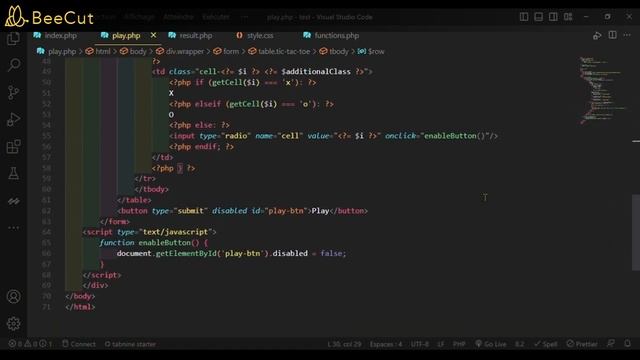Click PHP version 8.2 in status bar
Image resolution: width=640 pixels, height=360 pixels.
click(520, 344)
